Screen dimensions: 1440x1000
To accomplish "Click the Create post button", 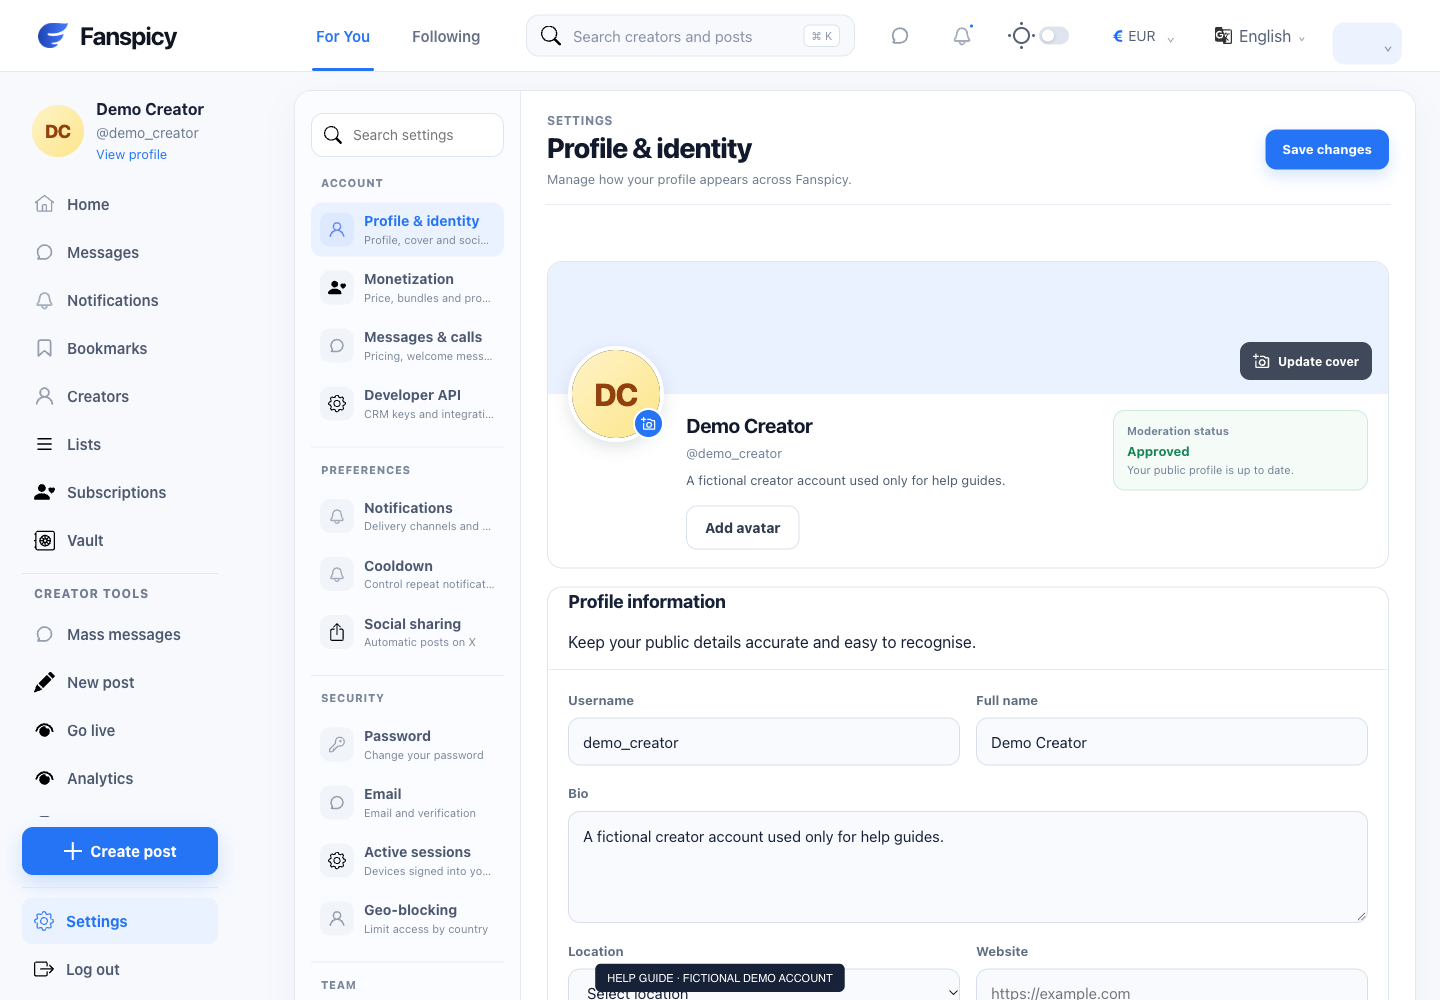I will (x=120, y=851).
